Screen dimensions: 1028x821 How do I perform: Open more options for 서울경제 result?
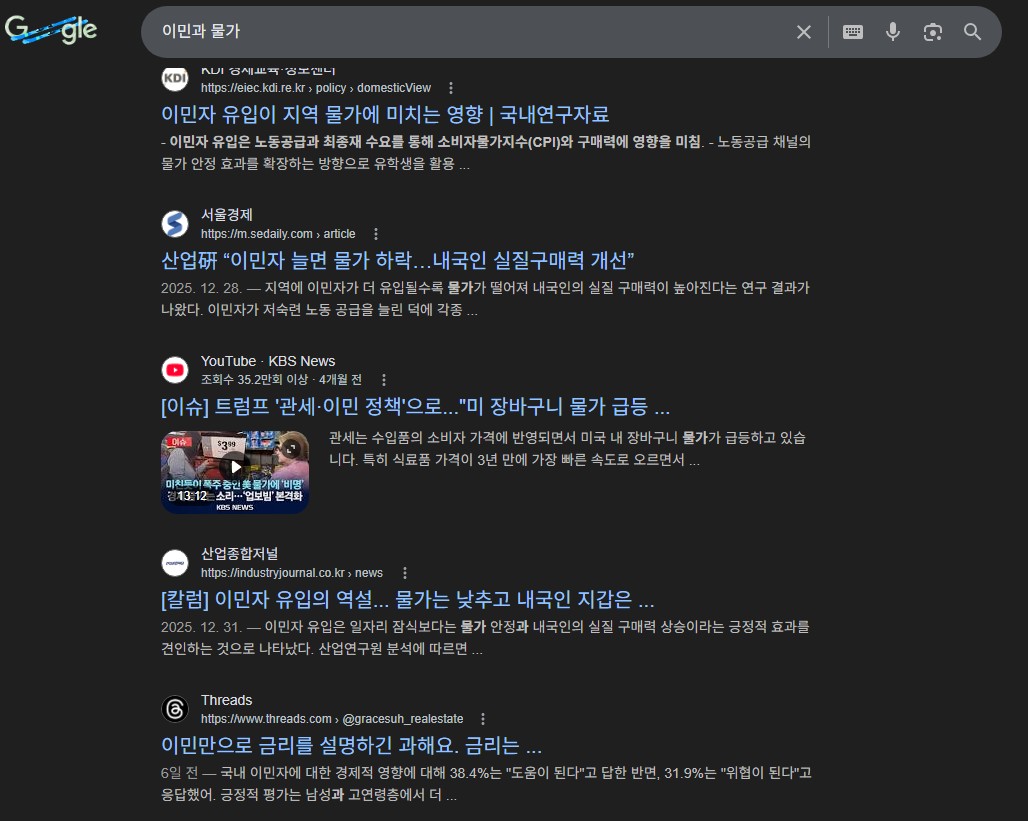tap(376, 234)
